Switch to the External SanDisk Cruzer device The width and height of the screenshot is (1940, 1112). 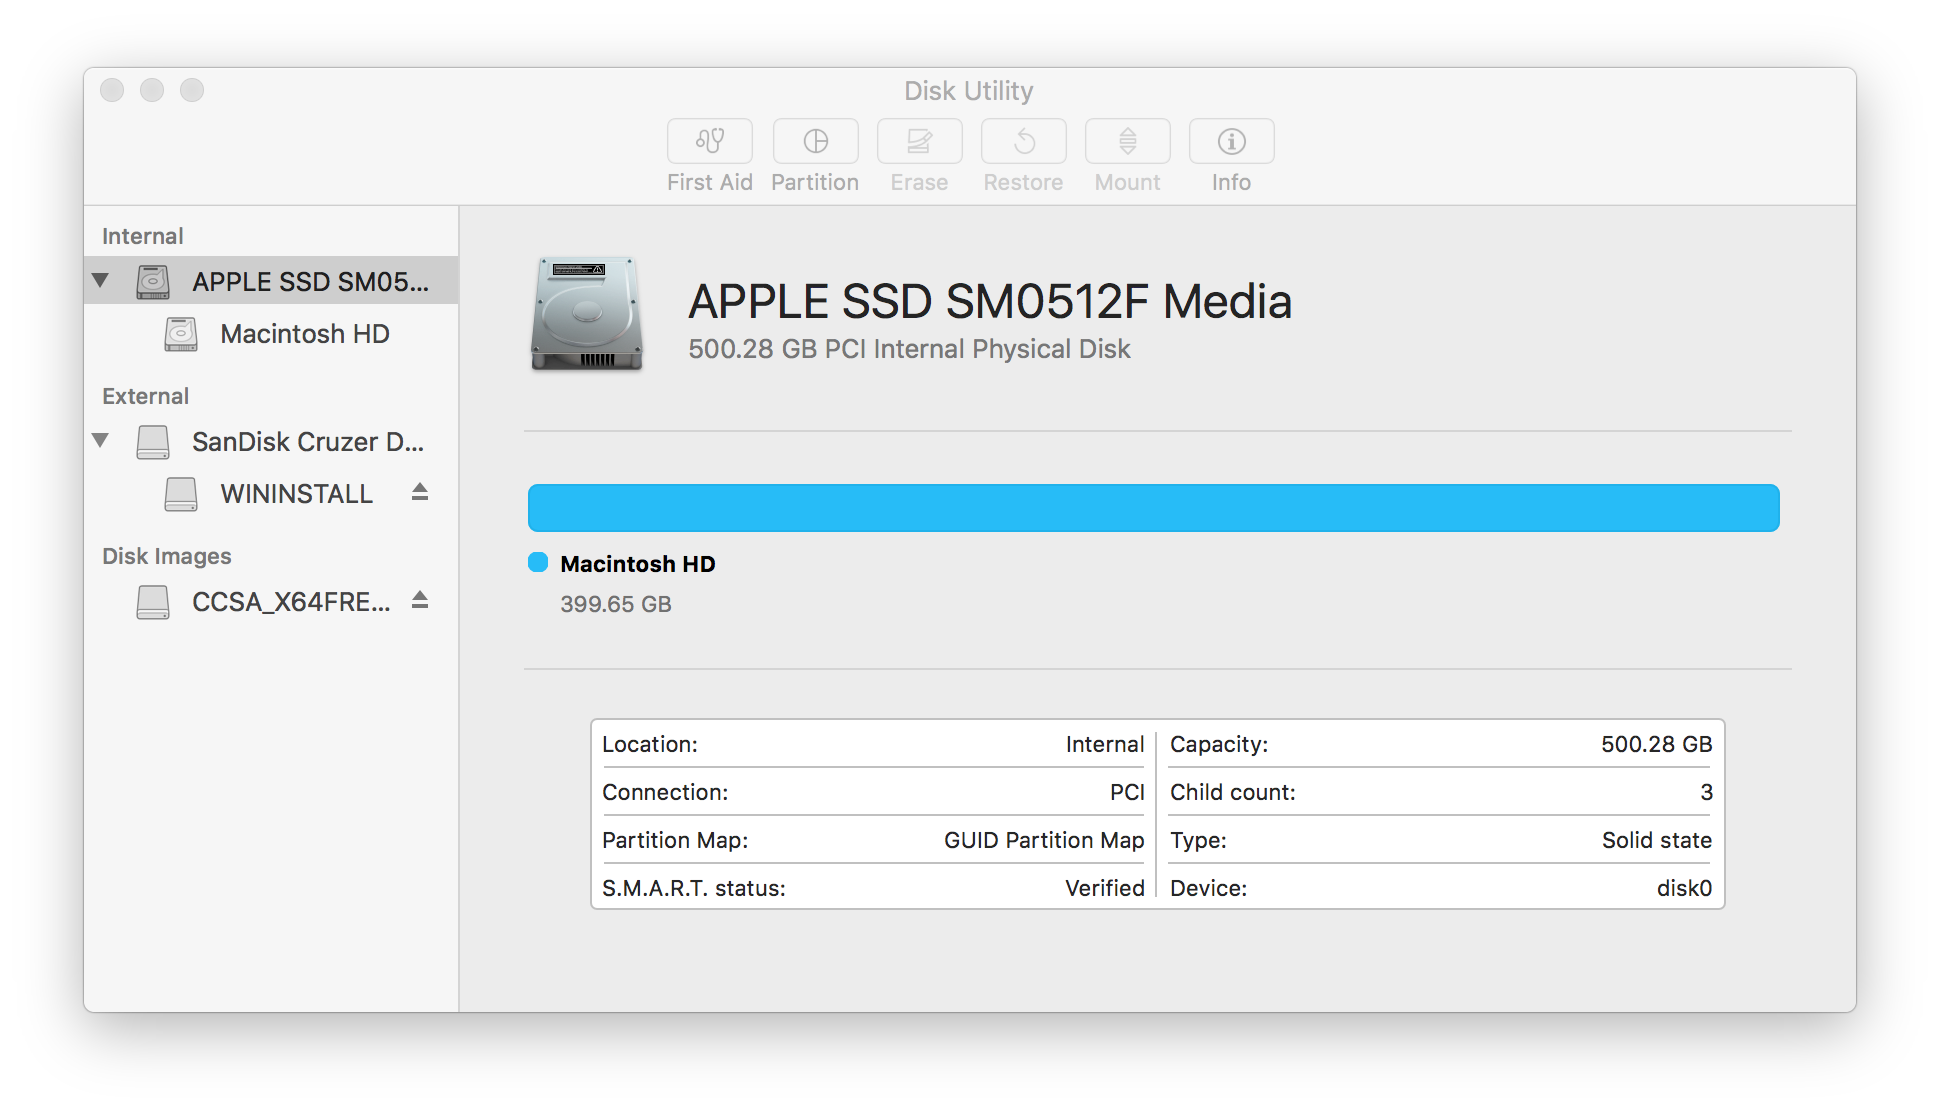307,441
